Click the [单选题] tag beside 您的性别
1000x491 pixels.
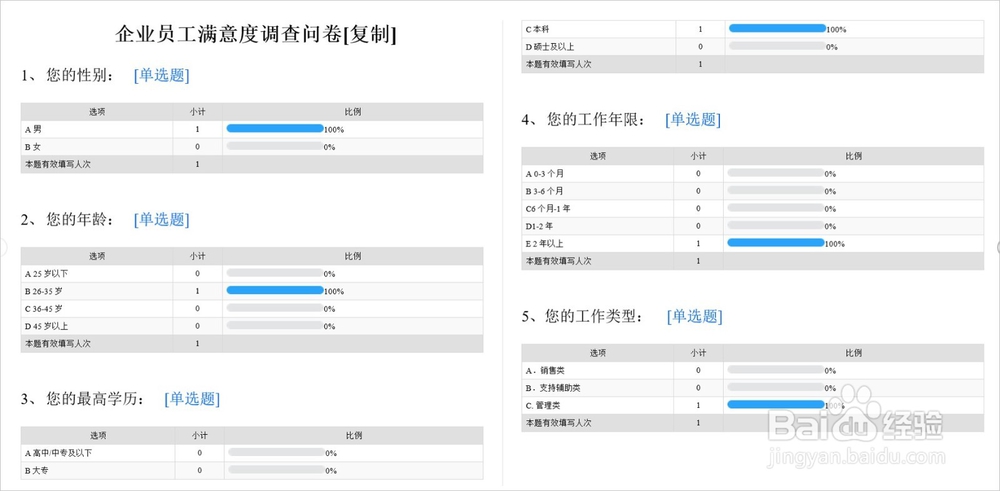click(161, 75)
